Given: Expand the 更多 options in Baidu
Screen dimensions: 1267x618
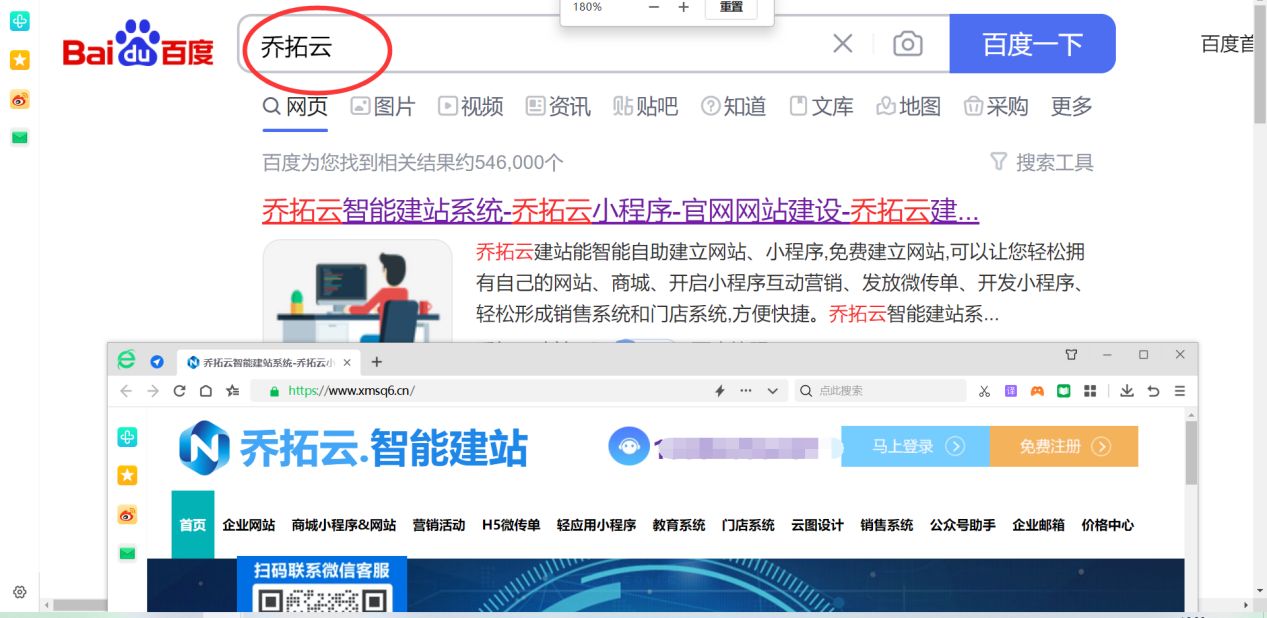Looking at the screenshot, I should [x=1071, y=107].
